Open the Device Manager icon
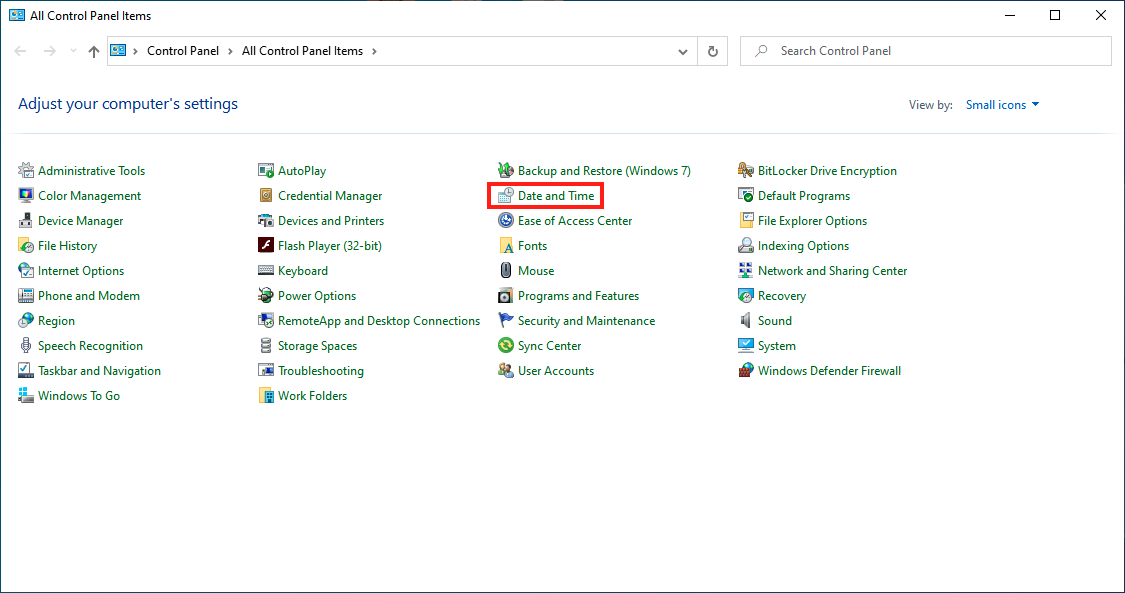The height and width of the screenshot is (593, 1125). click(26, 221)
